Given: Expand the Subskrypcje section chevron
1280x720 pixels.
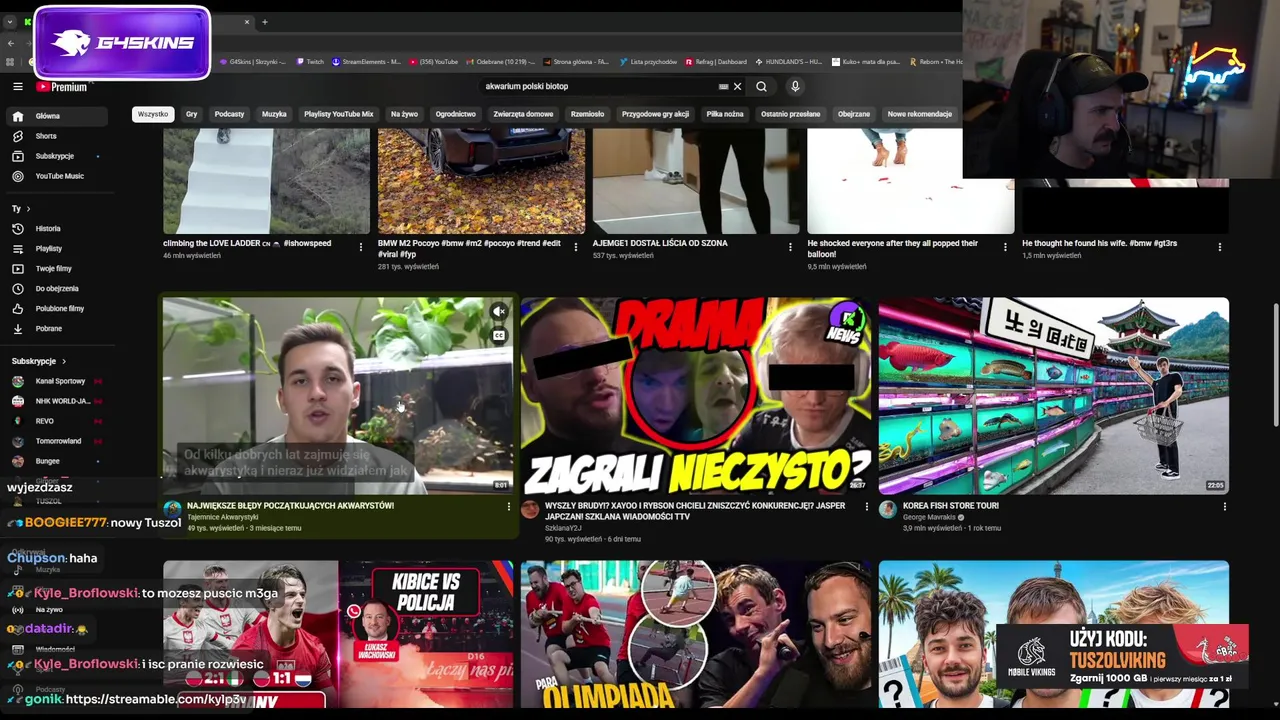Looking at the screenshot, I should pos(64,361).
